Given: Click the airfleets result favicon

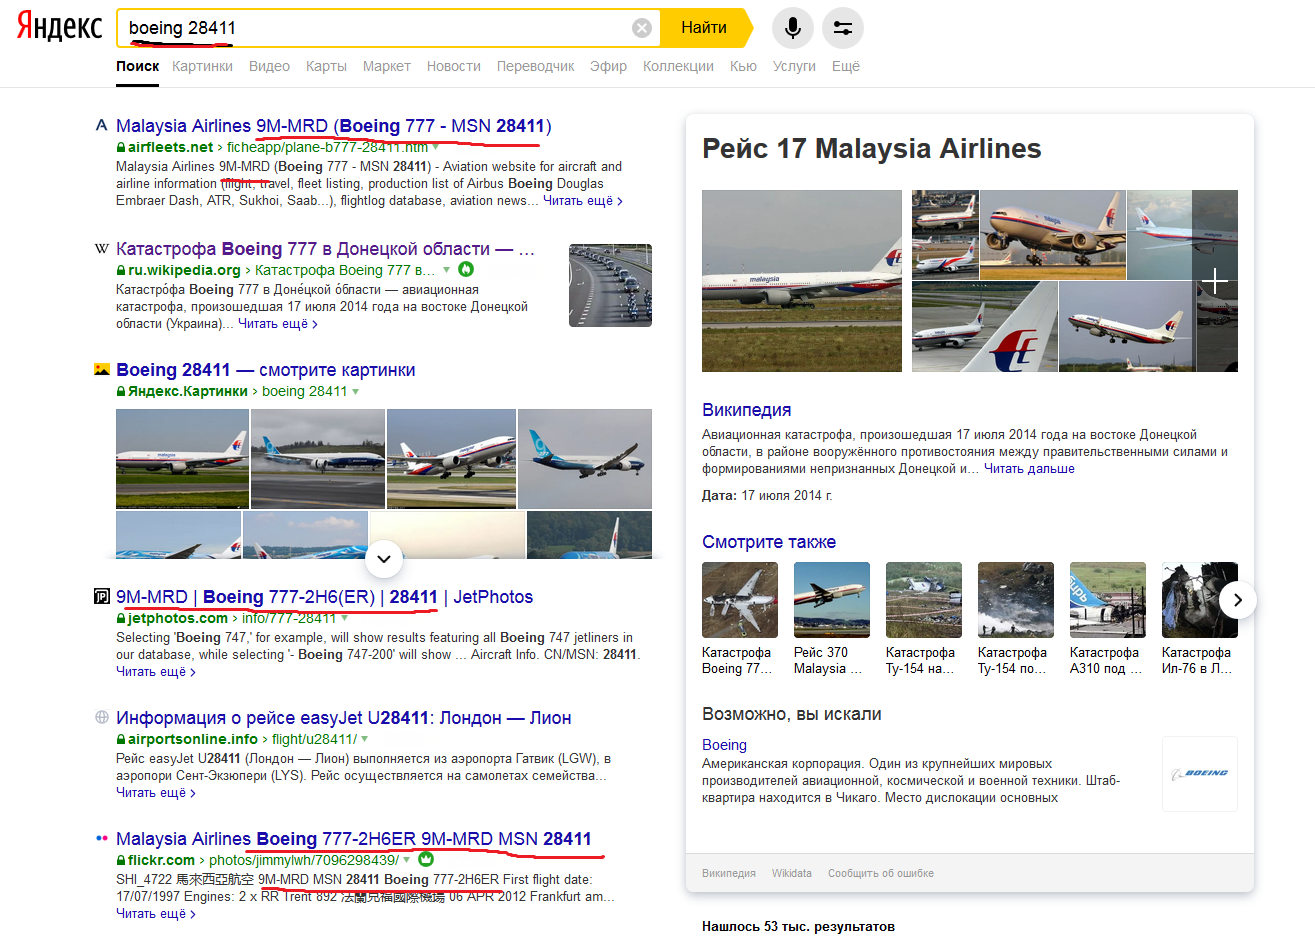Looking at the screenshot, I should 101,126.
